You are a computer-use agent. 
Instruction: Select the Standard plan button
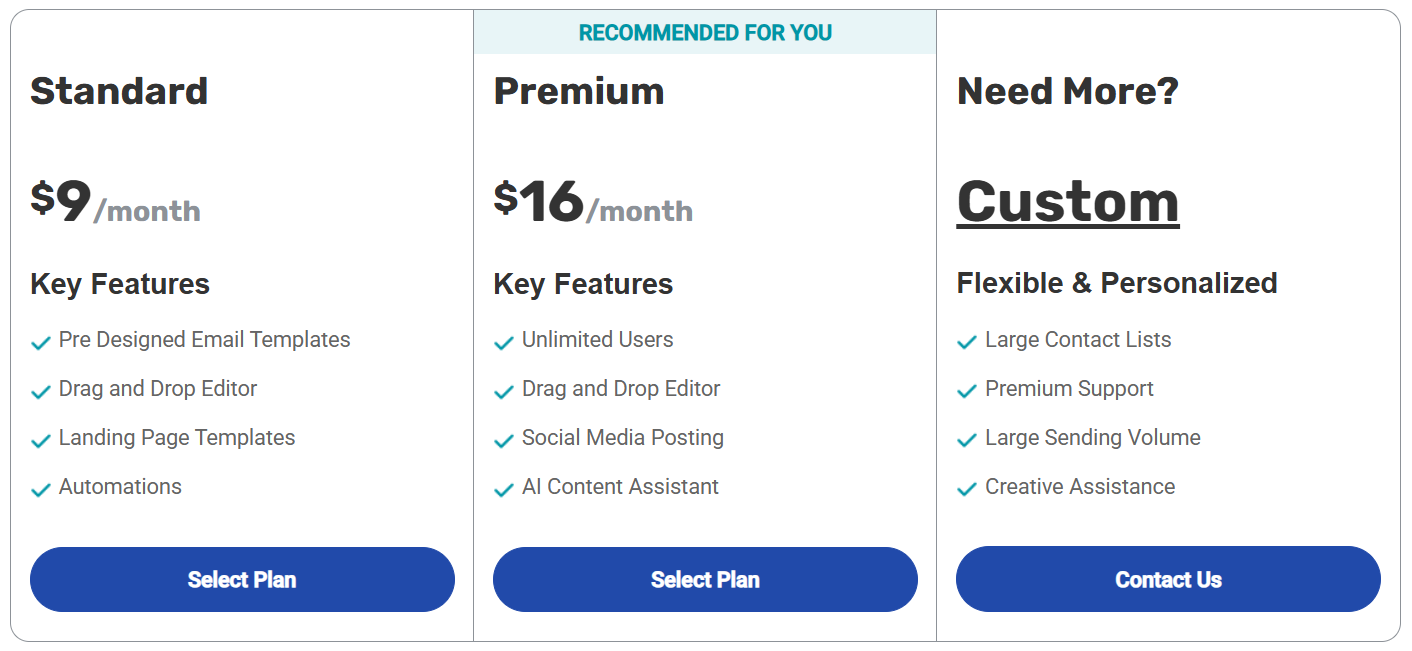tap(242, 579)
